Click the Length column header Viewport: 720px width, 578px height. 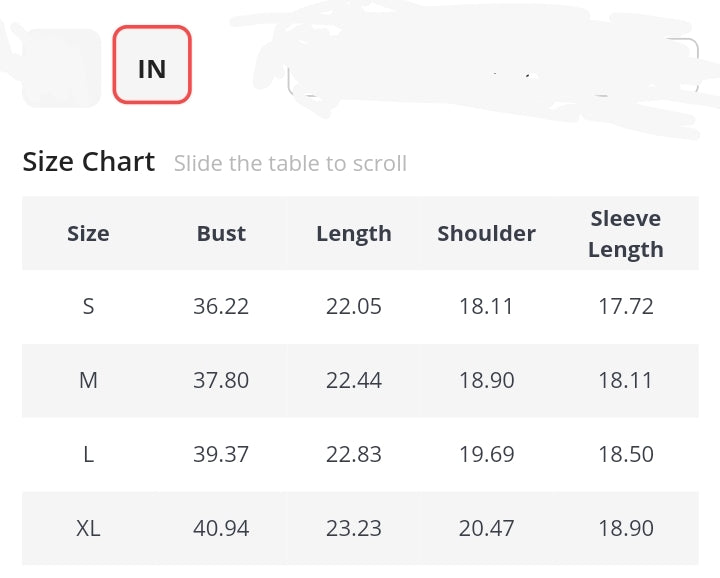coord(354,233)
